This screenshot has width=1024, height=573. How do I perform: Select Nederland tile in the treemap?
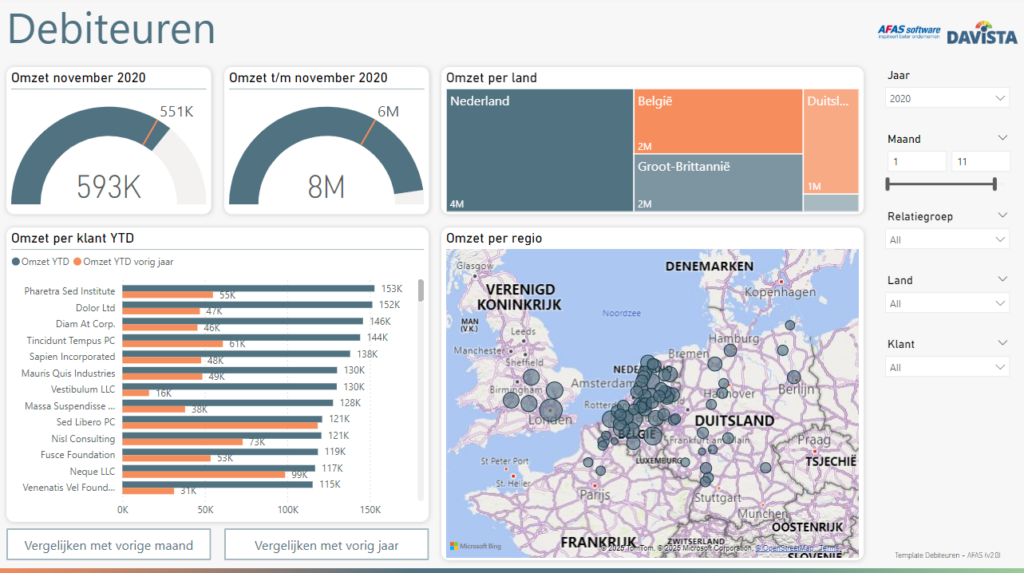(539, 150)
